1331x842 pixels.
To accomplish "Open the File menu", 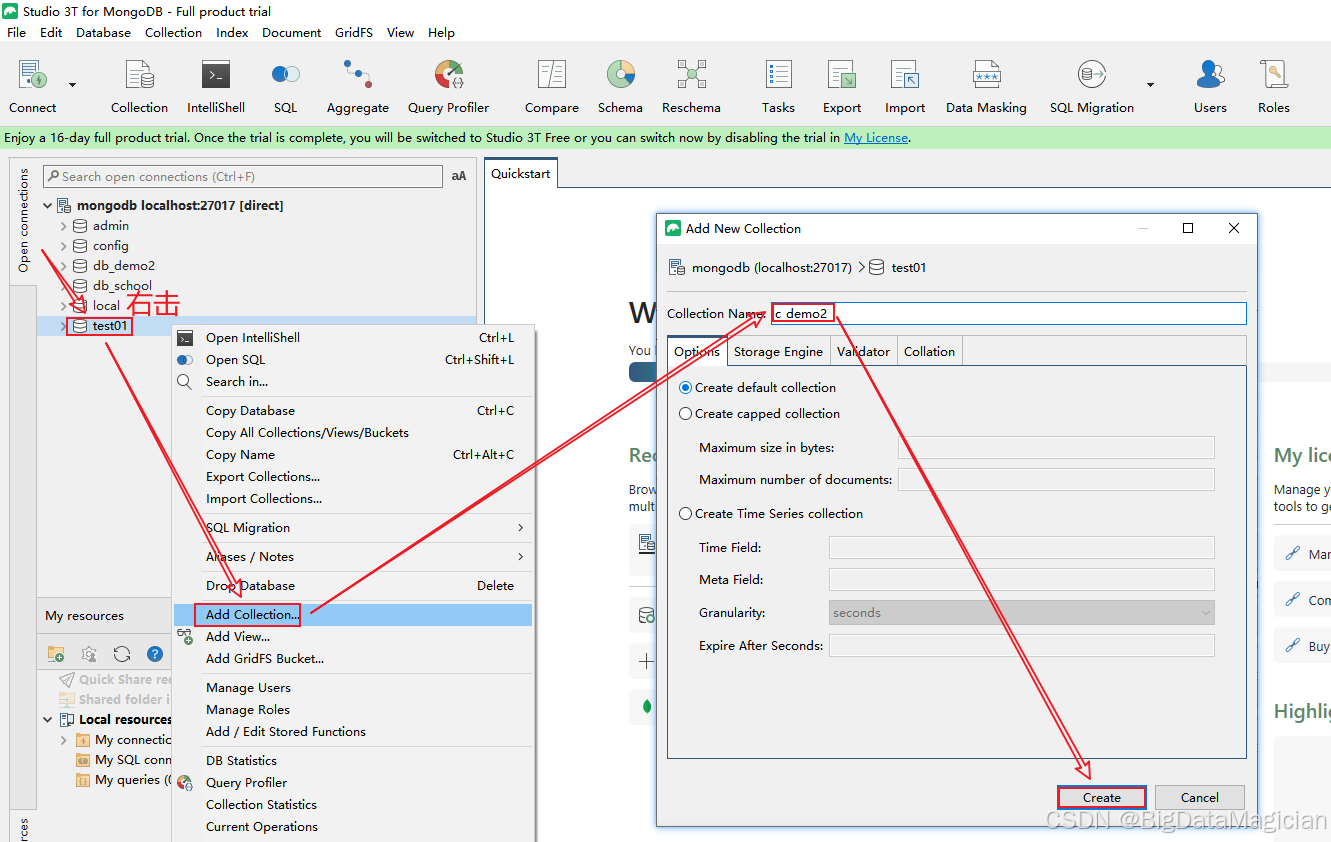I will 16,32.
